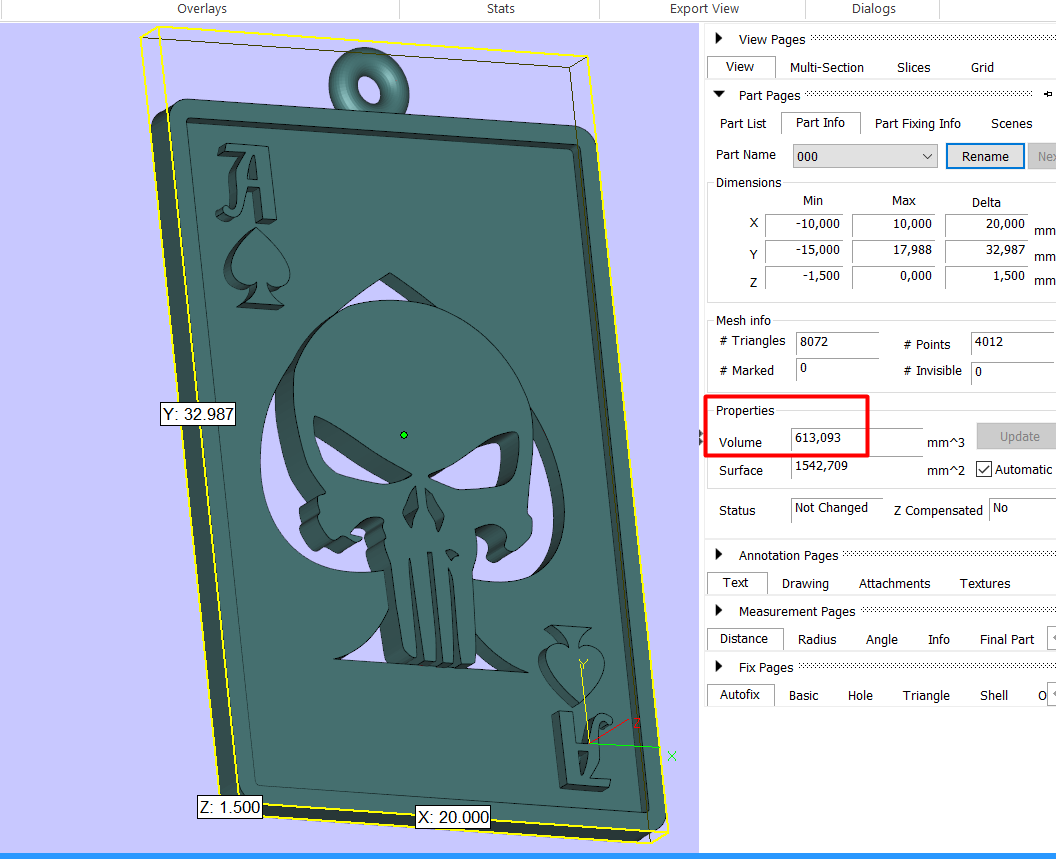Open the Overlays toolbar section
The width and height of the screenshot is (1056, 859).
201,9
